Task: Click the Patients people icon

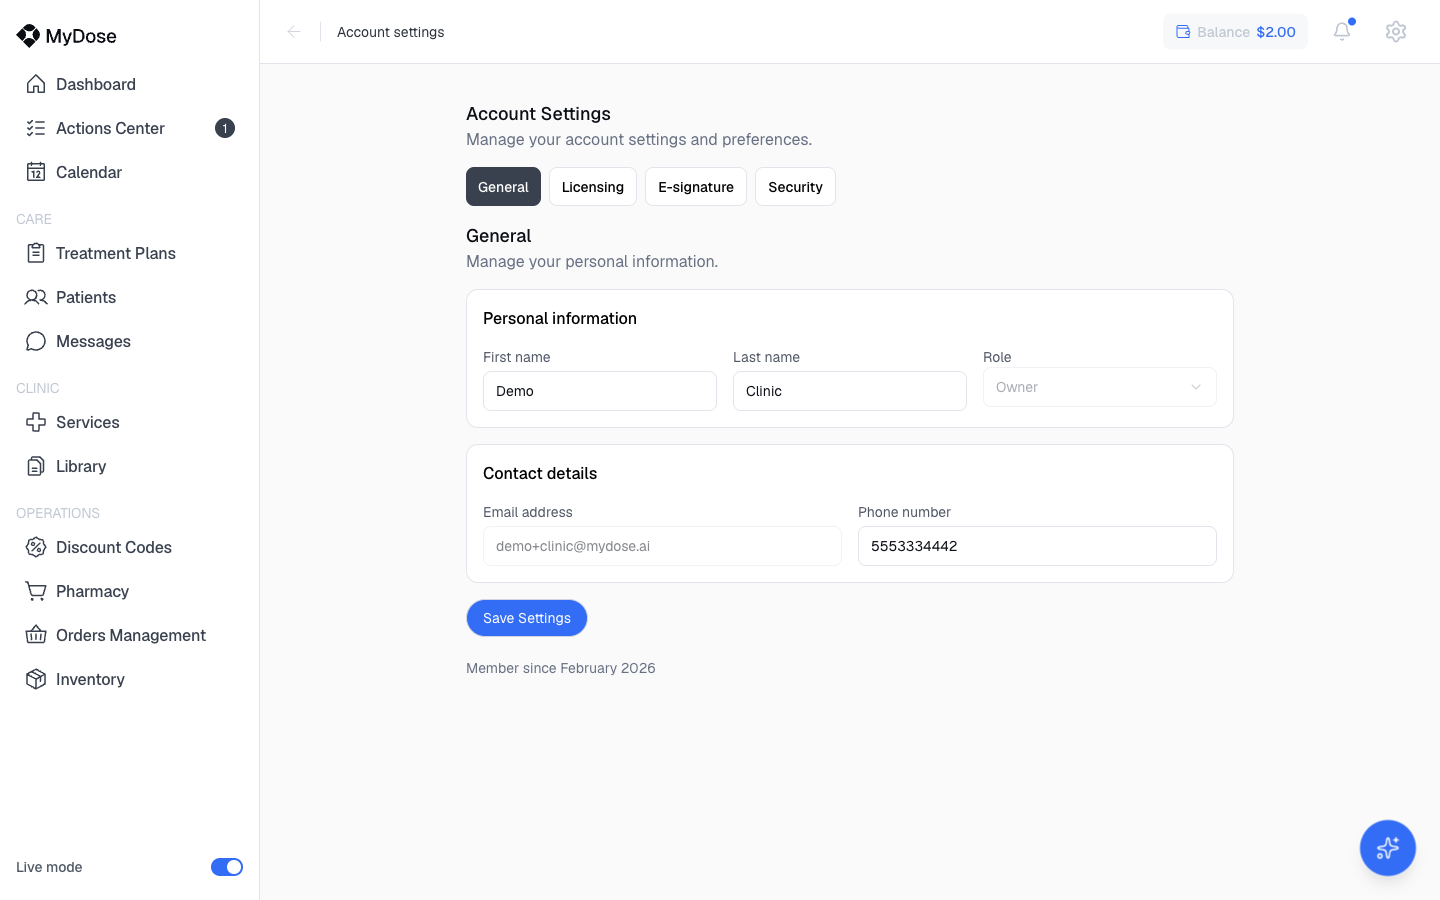Action: click(x=36, y=297)
